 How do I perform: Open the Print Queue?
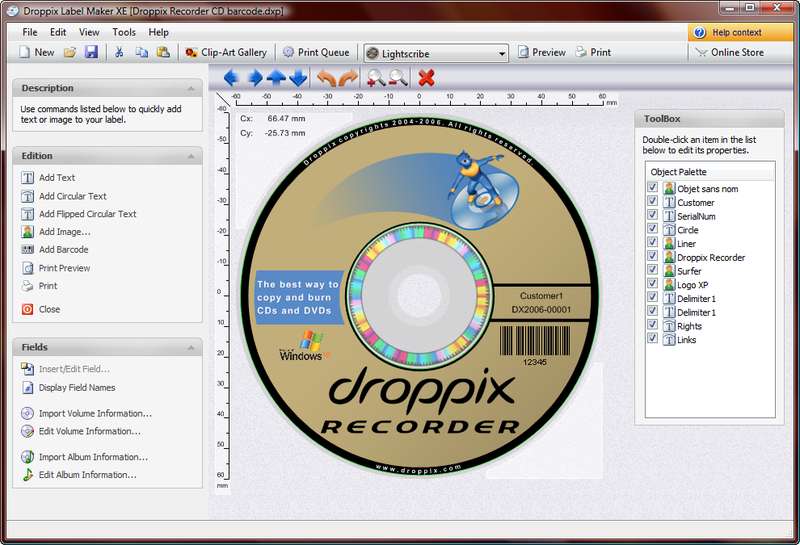[316, 53]
